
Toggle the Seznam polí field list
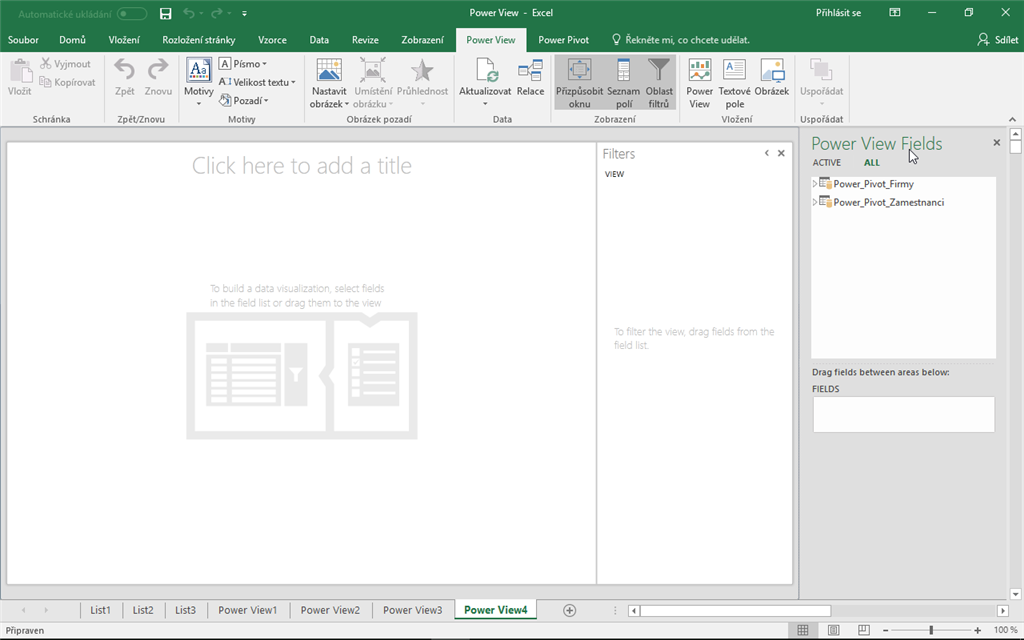click(x=624, y=82)
